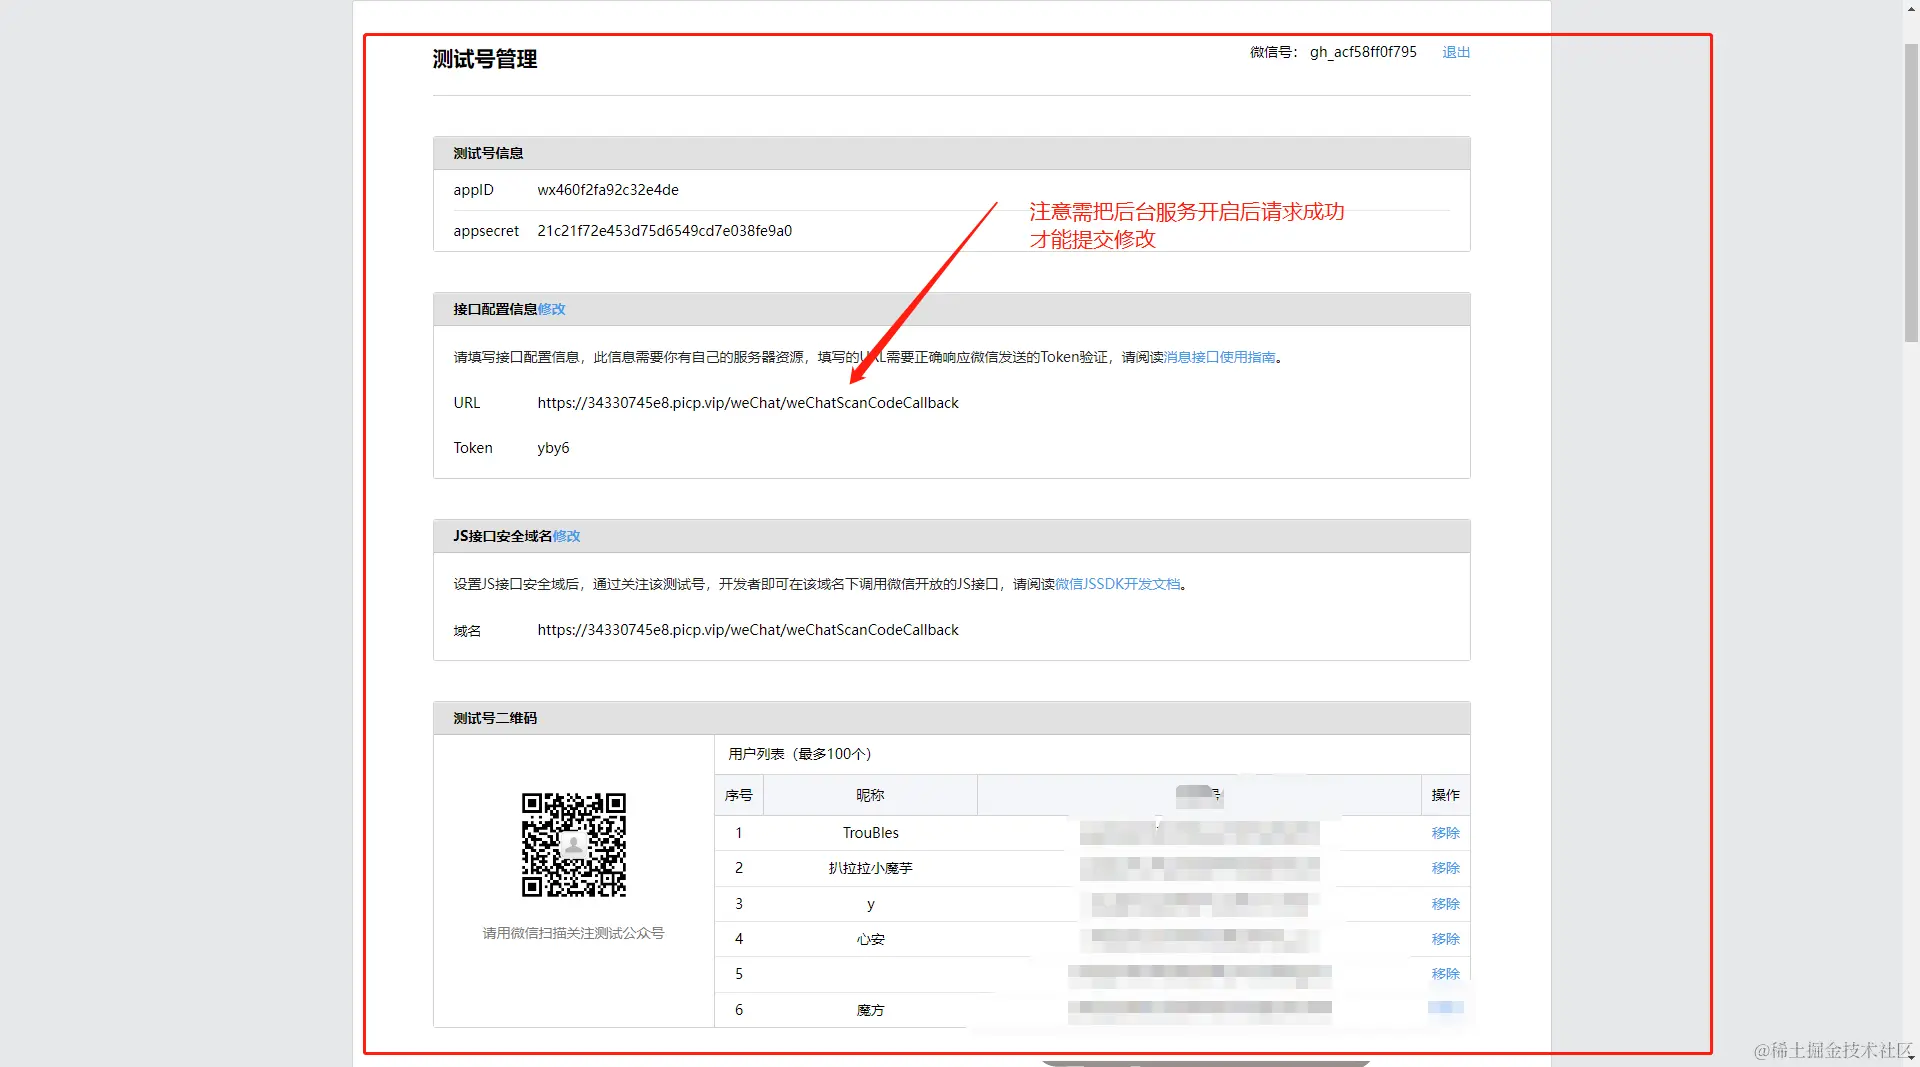Click 移除 for user 心安
This screenshot has height=1067, width=1920.
[1446, 939]
